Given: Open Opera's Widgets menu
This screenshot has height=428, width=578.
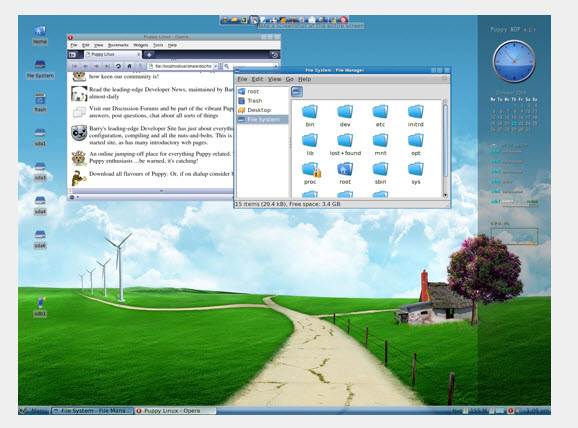Looking at the screenshot, I should click(140, 45).
